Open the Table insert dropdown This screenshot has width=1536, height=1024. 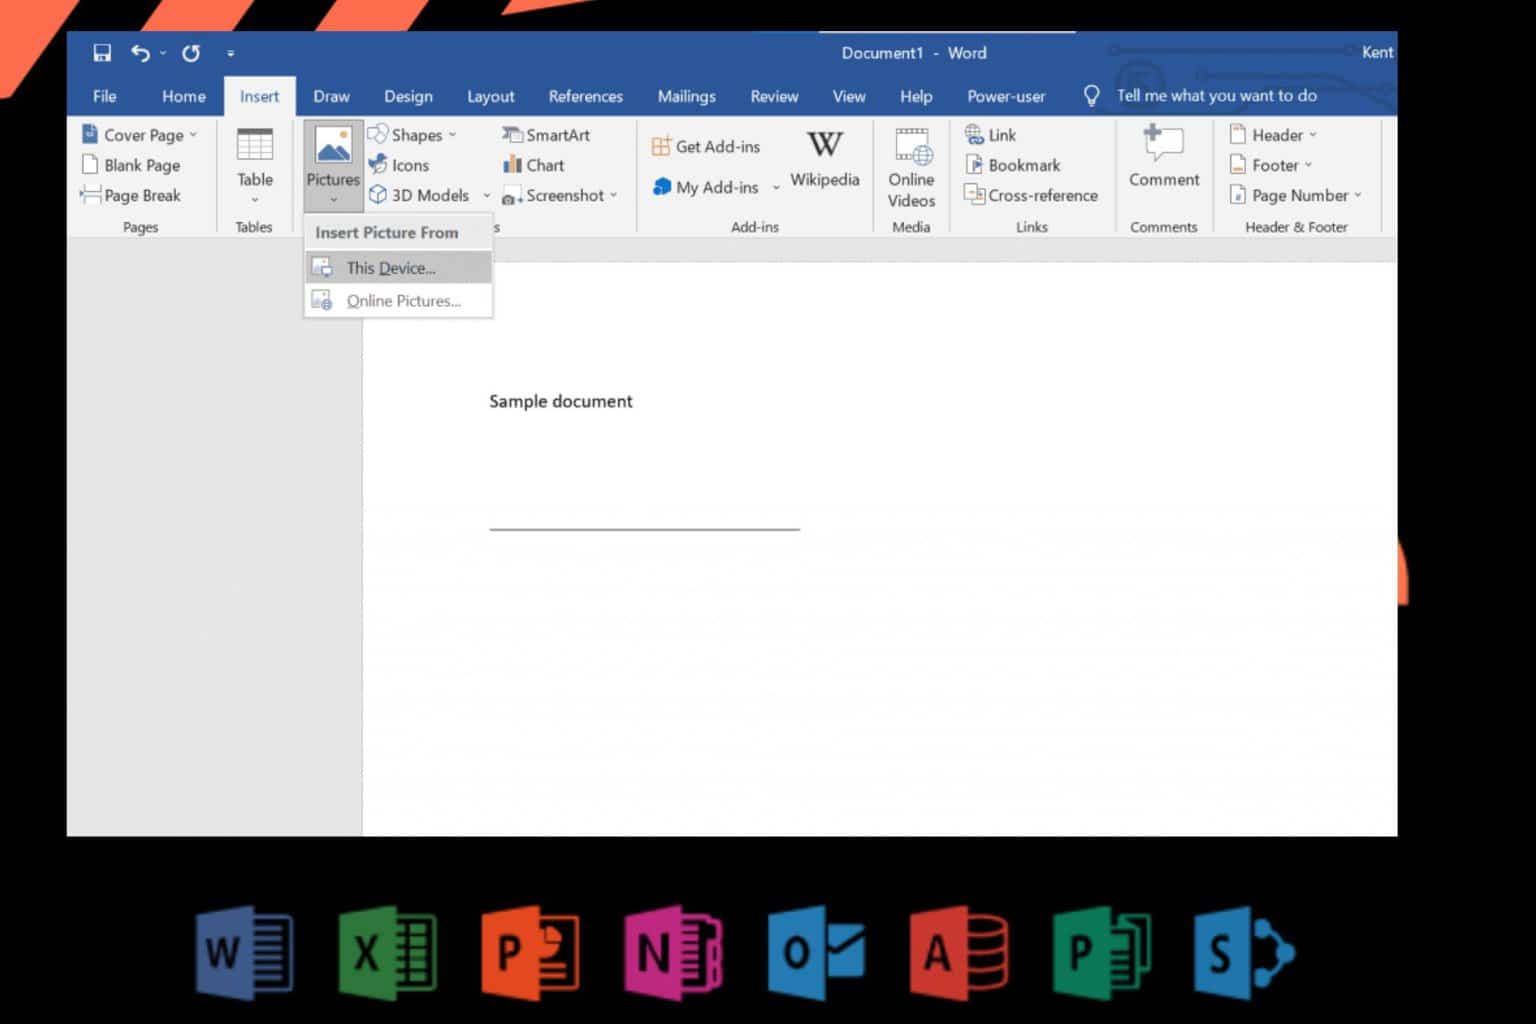coord(254,165)
